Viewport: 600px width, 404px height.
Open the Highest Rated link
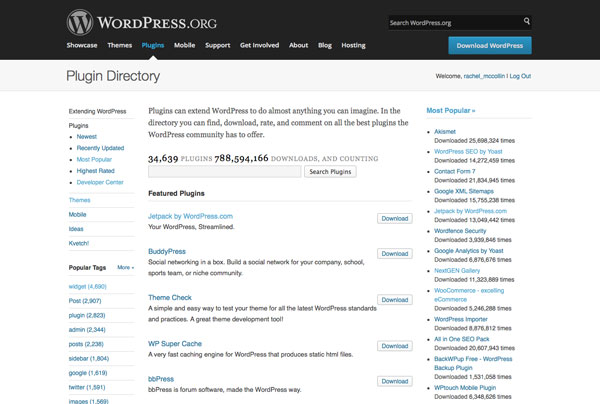[96, 171]
